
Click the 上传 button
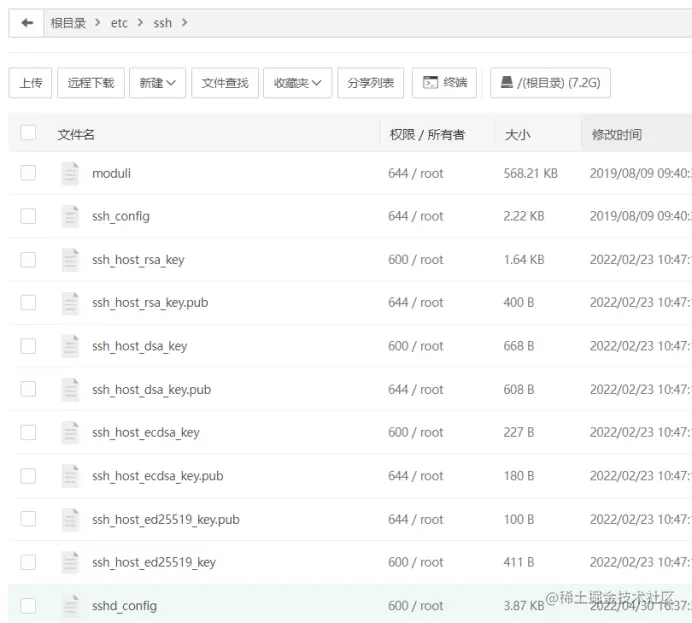(30, 83)
